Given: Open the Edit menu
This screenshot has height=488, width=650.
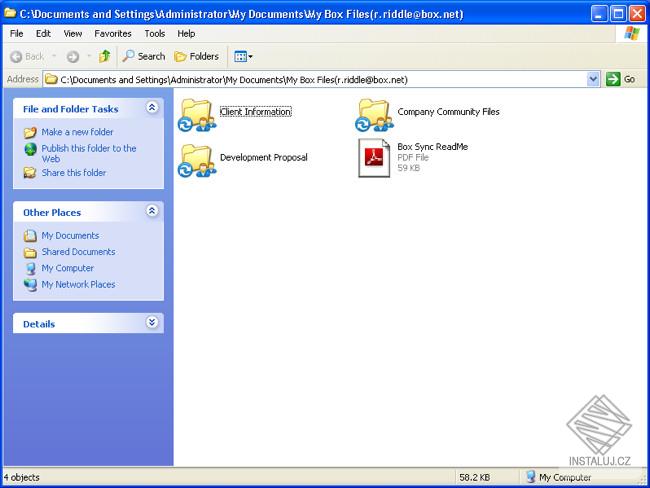Looking at the screenshot, I should (x=43, y=34).
